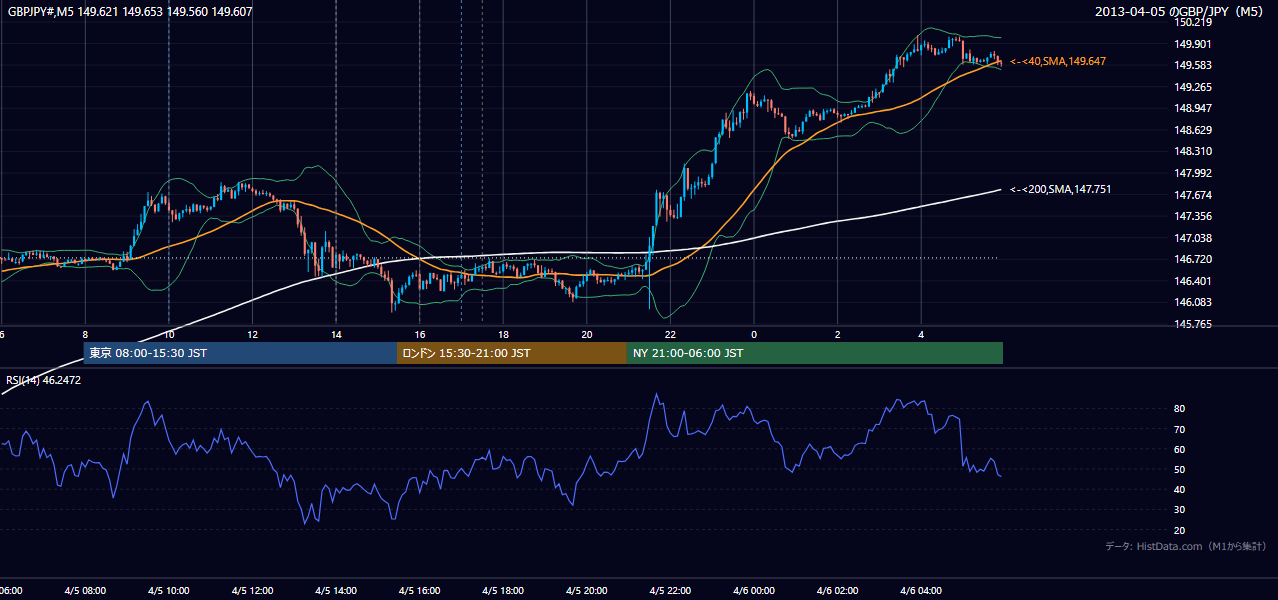
Task: Click price axis label 148.310
Action: click(1195, 151)
